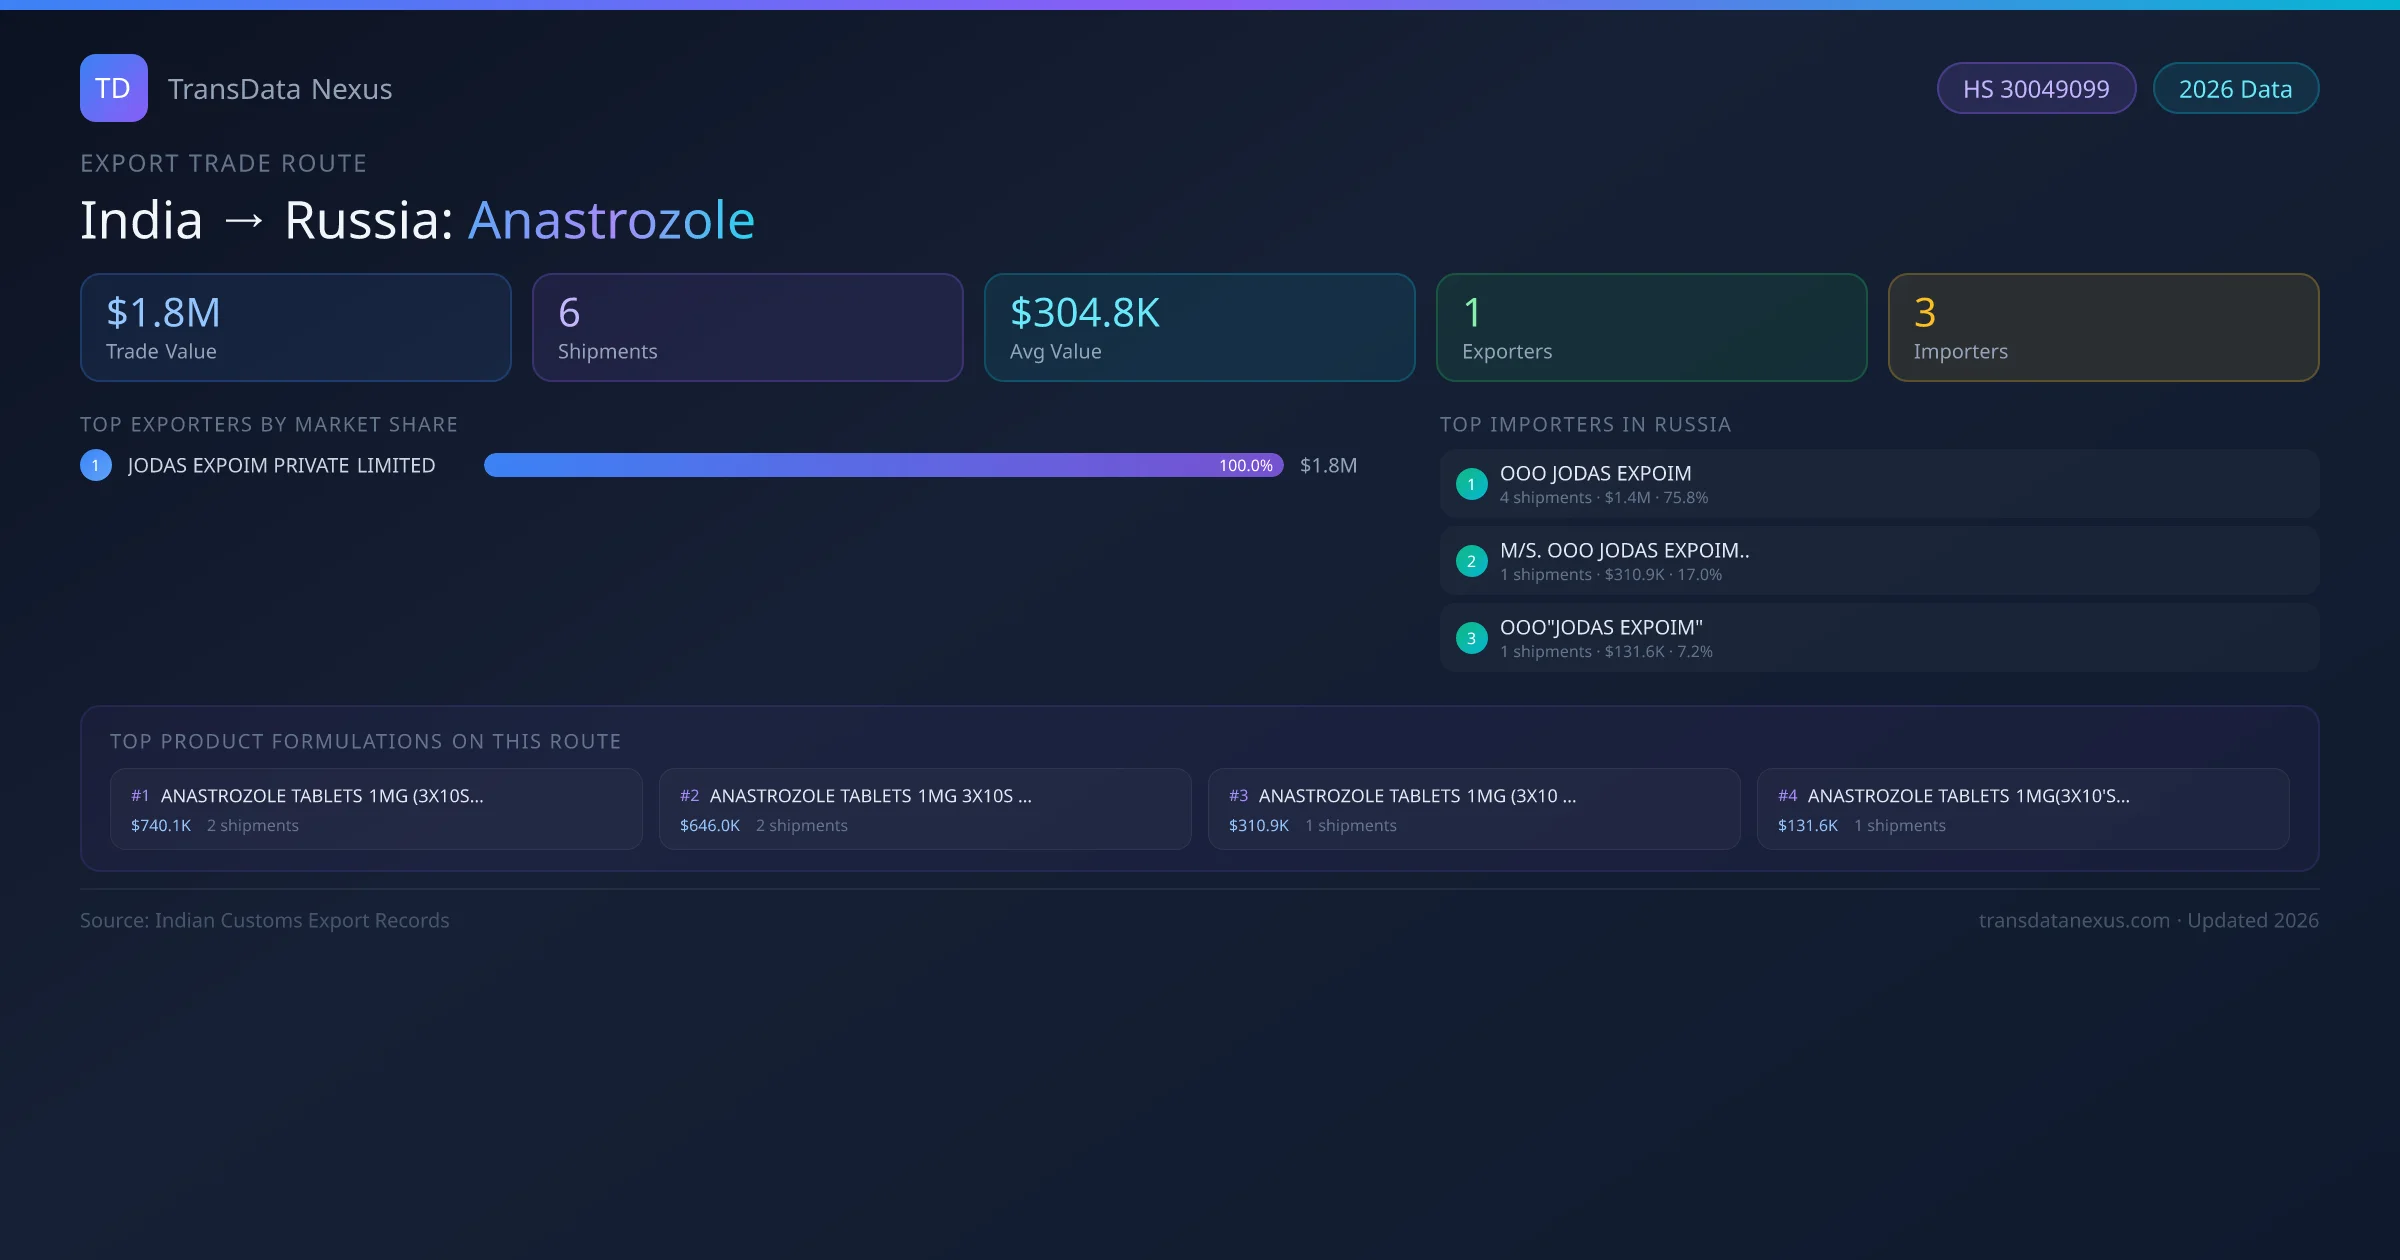Select the $304.8K Avg Value card
This screenshot has width=2400, height=1260.
point(1199,328)
